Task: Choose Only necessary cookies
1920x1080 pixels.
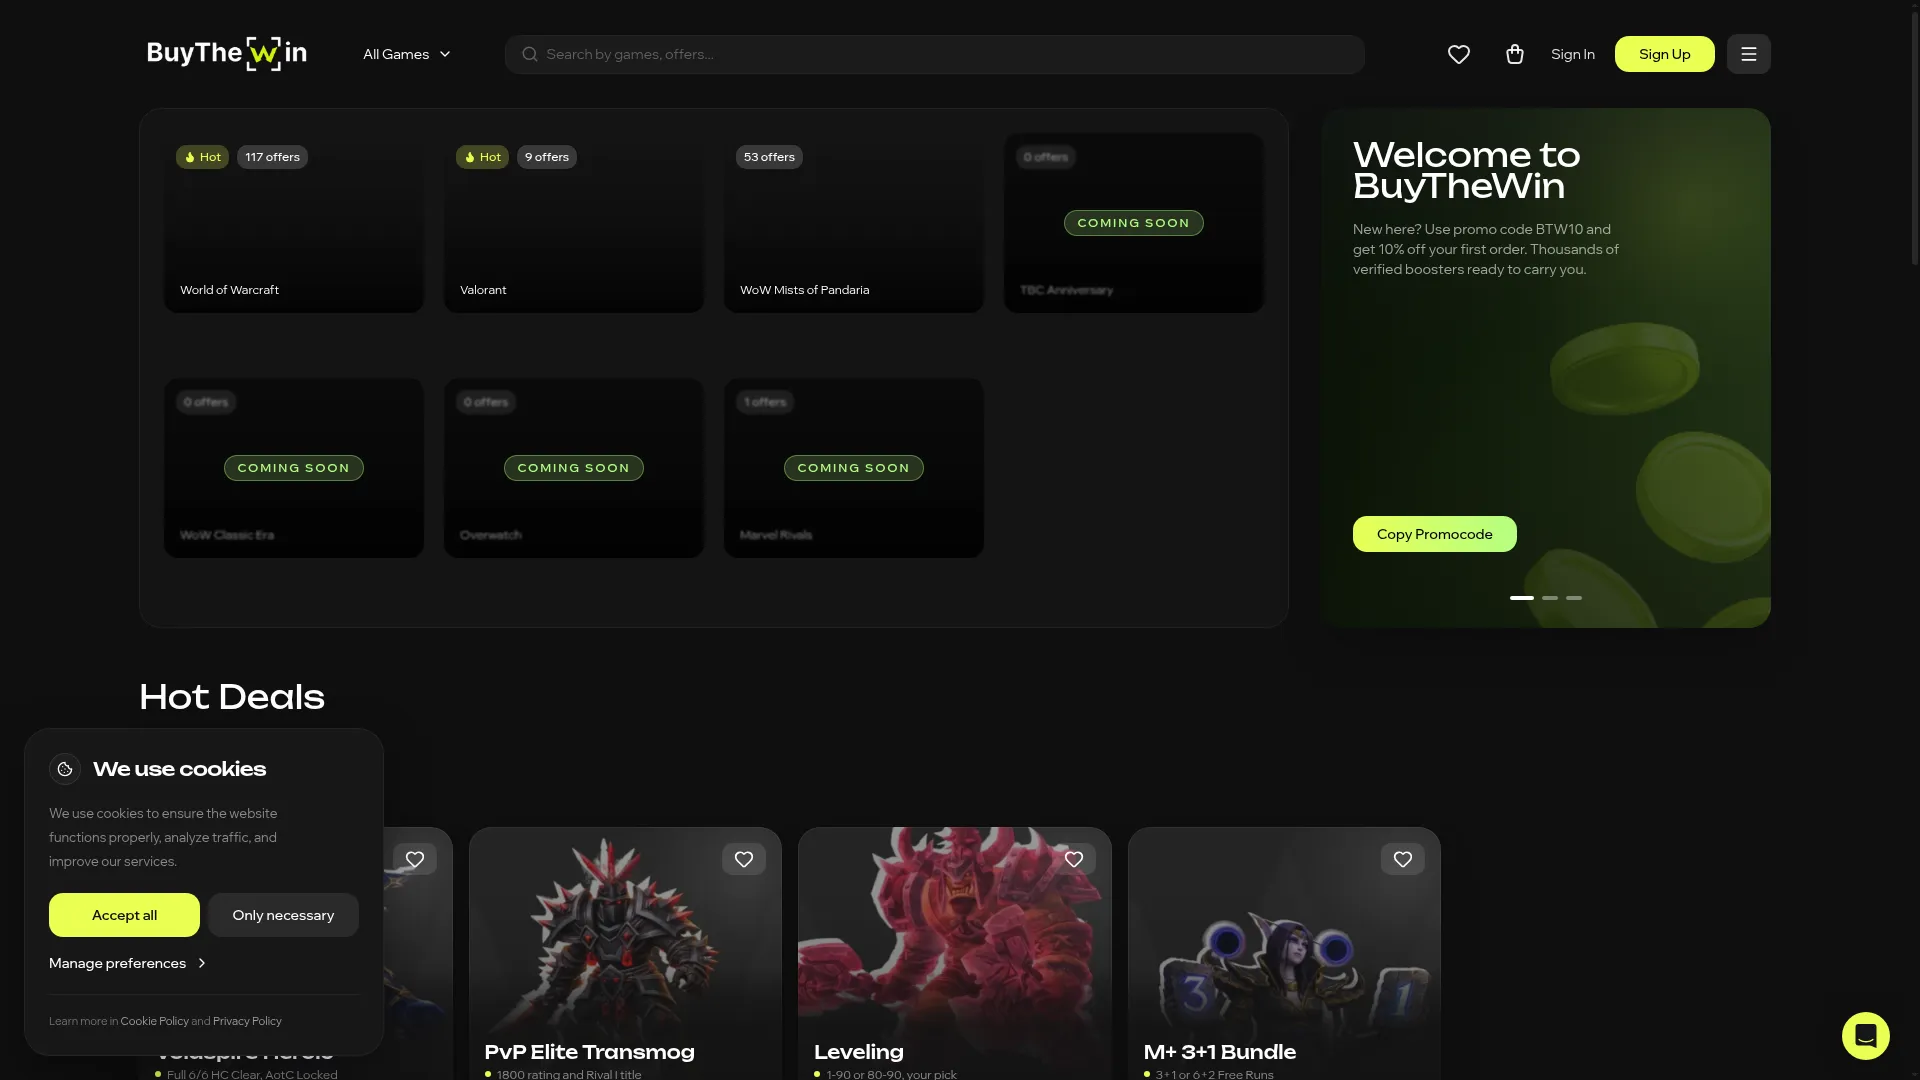Action: pos(284,915)
